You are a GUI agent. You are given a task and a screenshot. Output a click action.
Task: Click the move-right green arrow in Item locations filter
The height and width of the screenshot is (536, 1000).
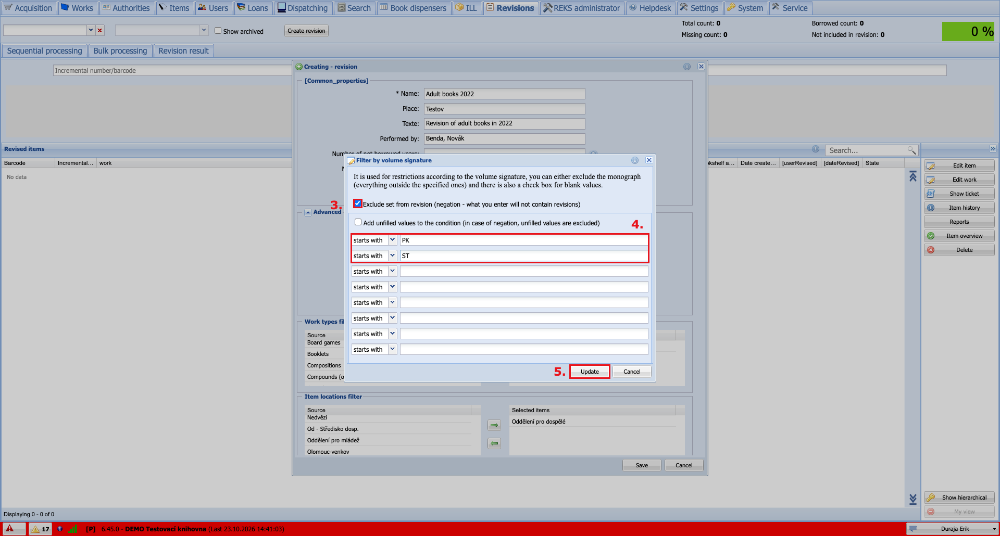point(494,424)
